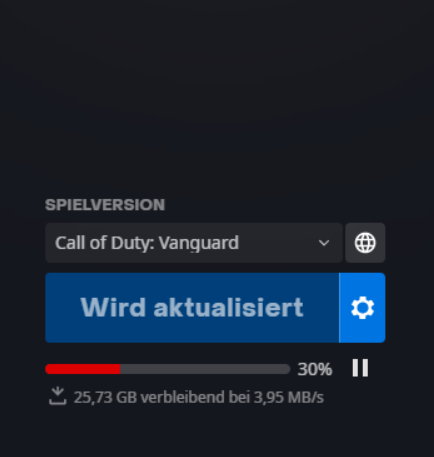The image size is (434, 457).
Task: Click the word aktualisiert on the blue button
Action: [228, 307]
